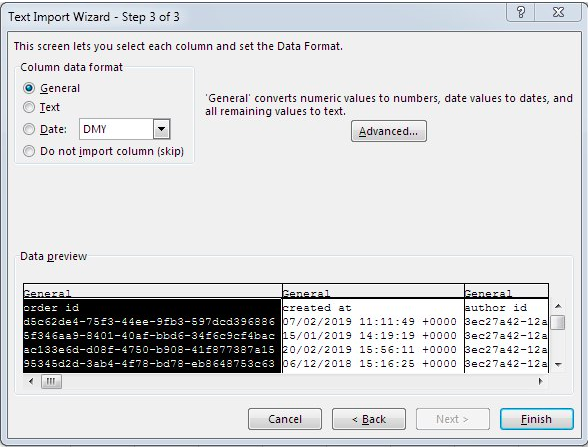Select the Text column format option
588x447 pixels.
pos(29,107)
